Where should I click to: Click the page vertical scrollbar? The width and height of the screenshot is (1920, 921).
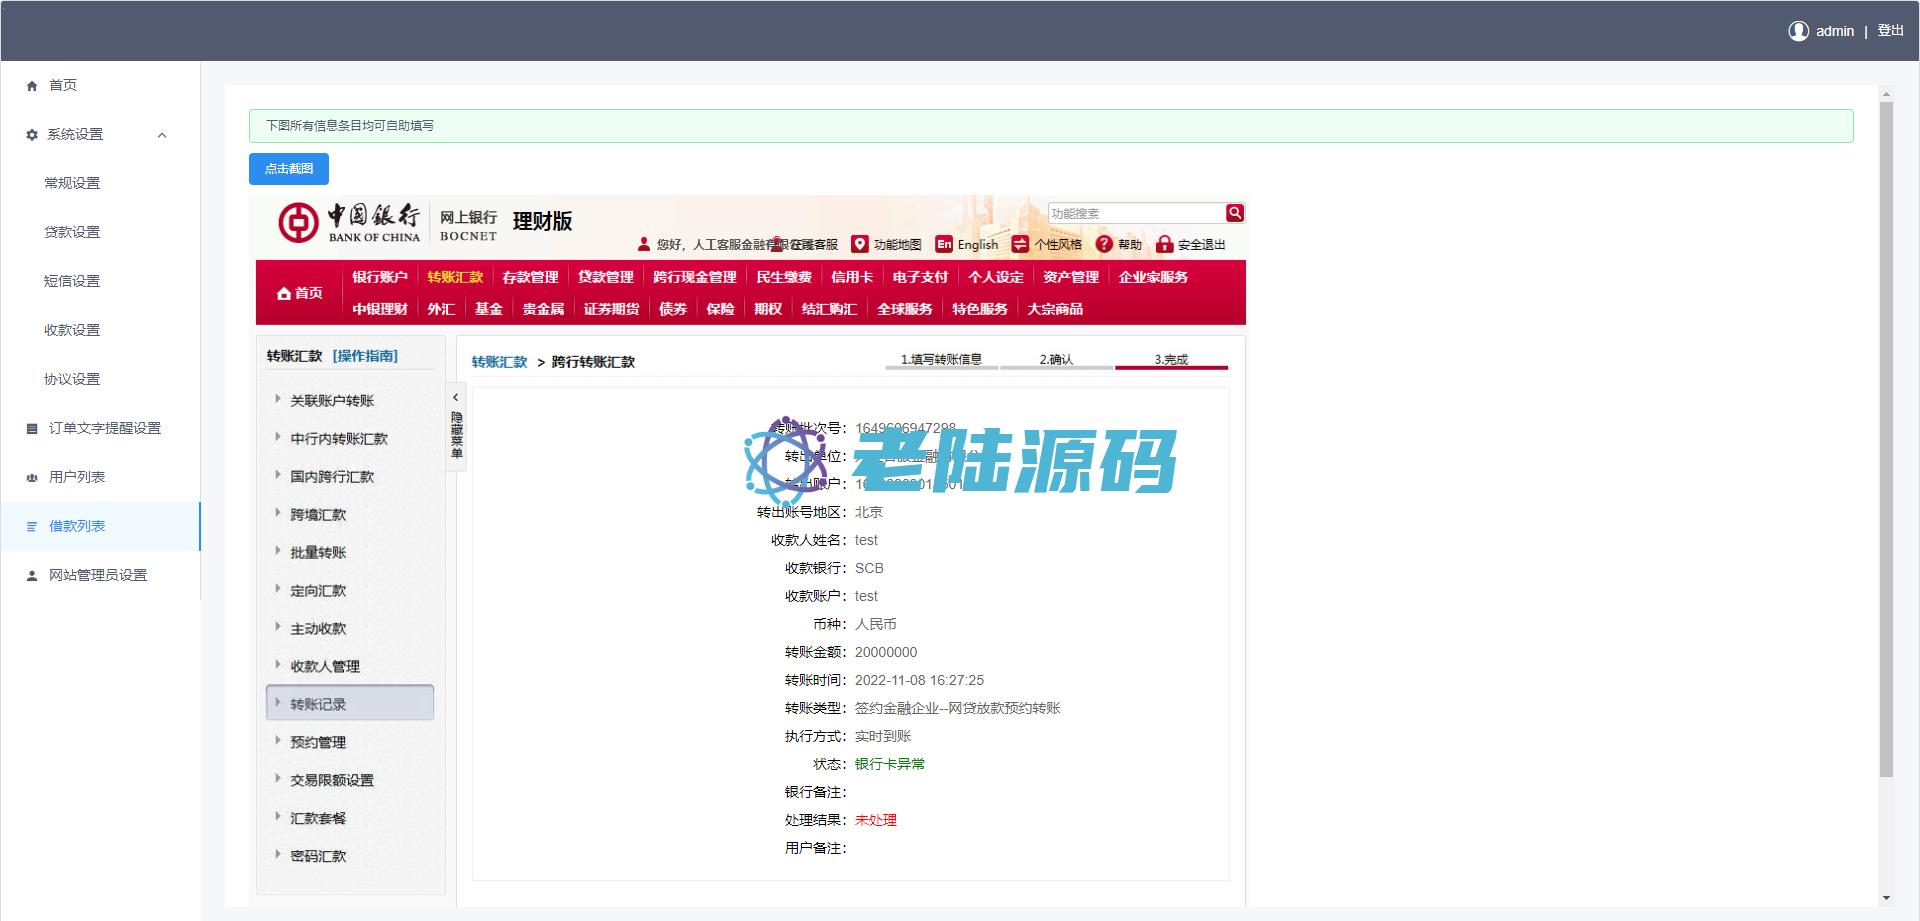pos(1886,440)
